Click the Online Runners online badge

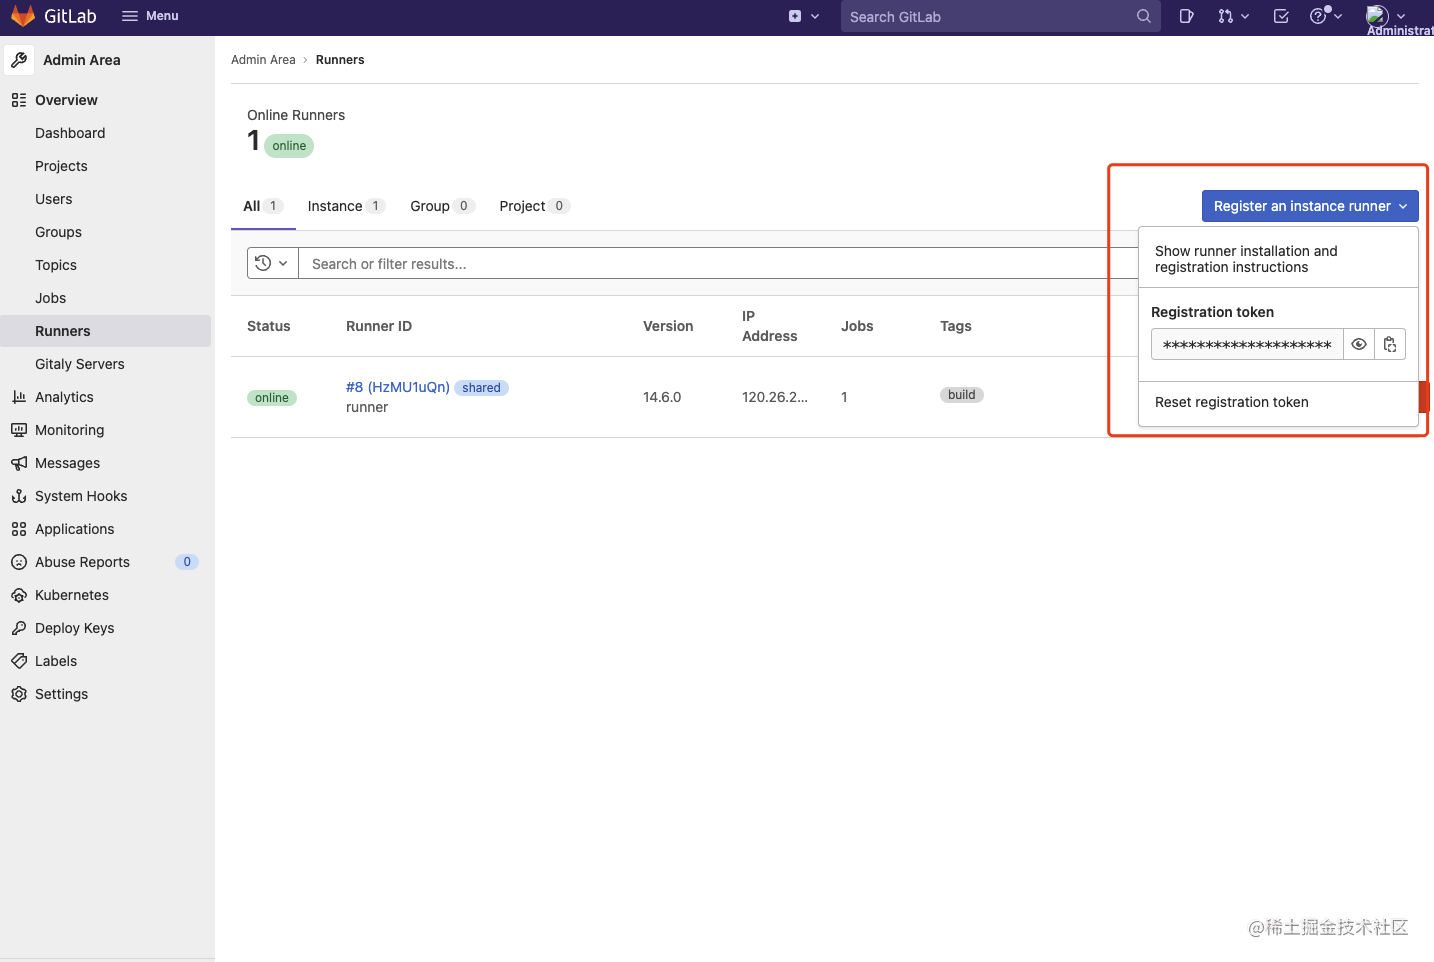pos(289,146)
